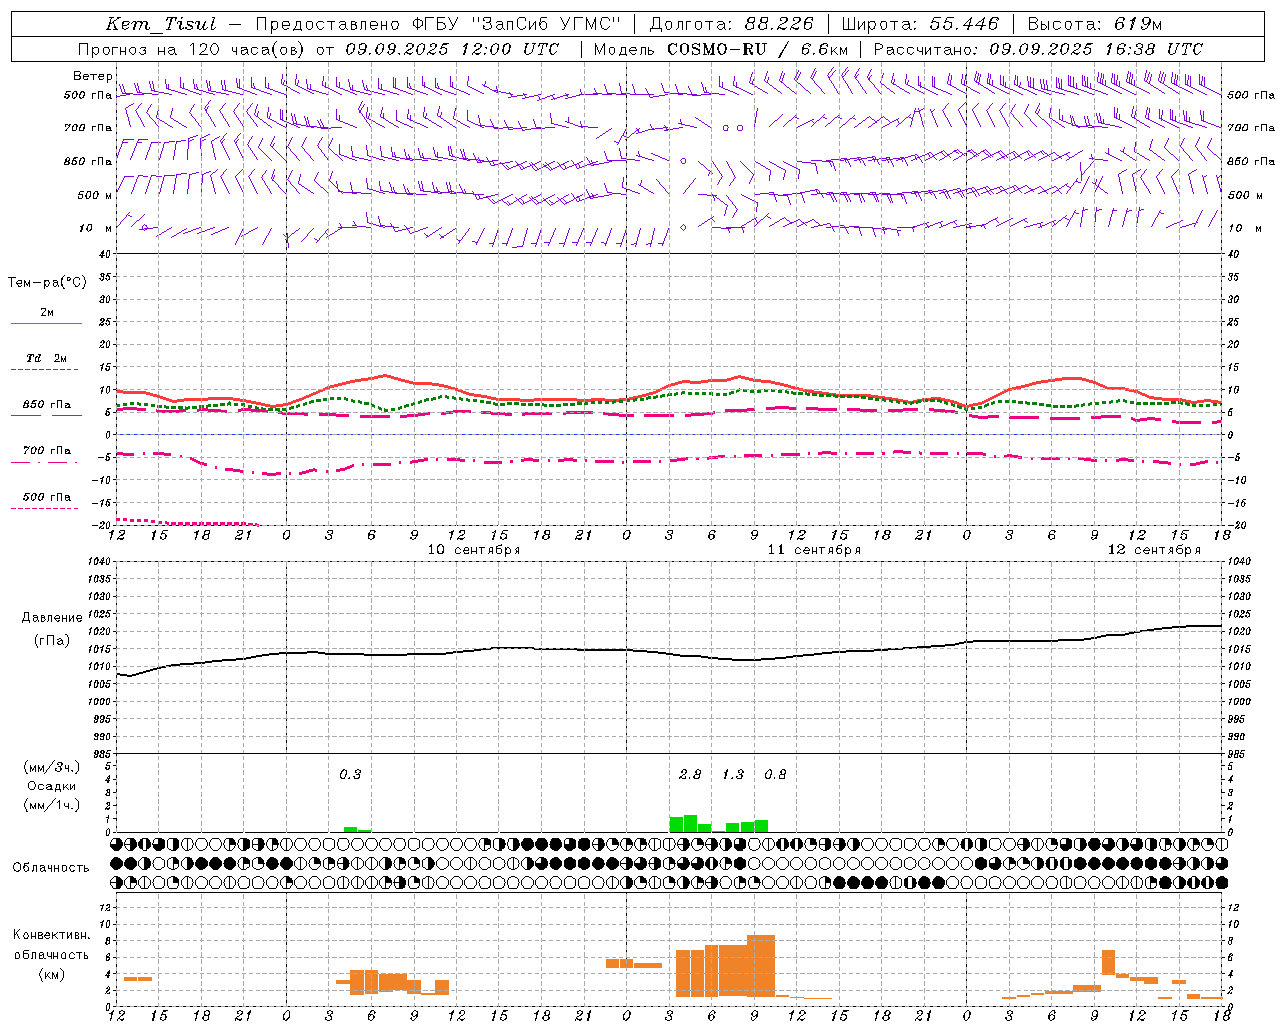Click 'Рассчитано: 09.09.2025 16:38 UTC' text

1038,49
